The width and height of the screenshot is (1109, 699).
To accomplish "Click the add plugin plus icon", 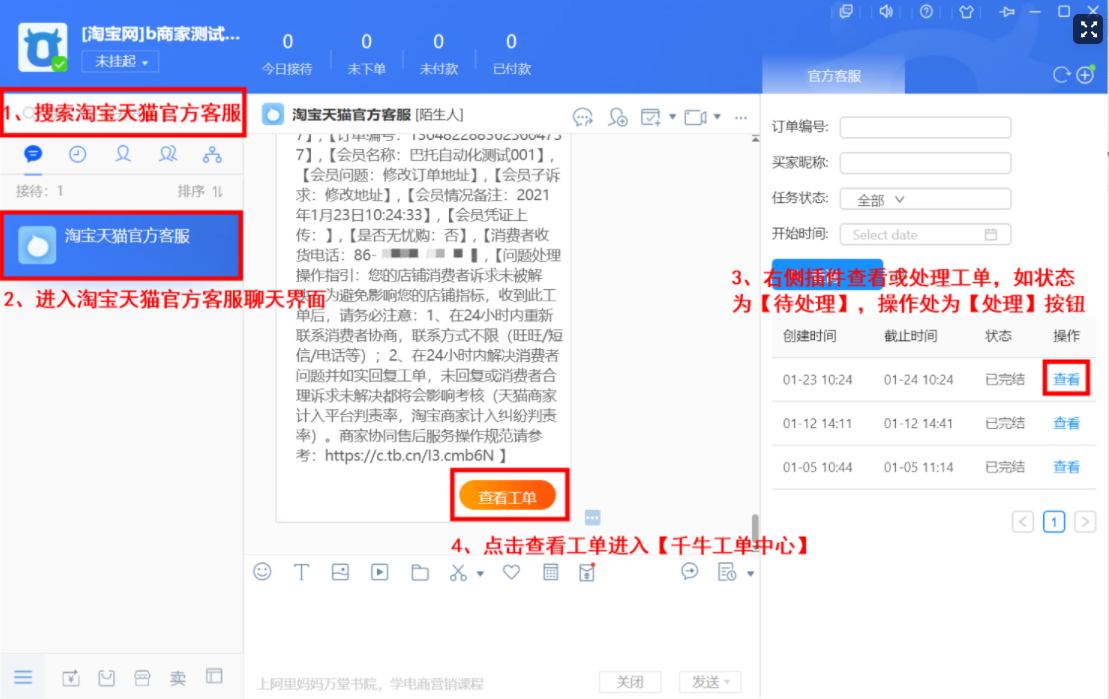I will (1086, 74).
